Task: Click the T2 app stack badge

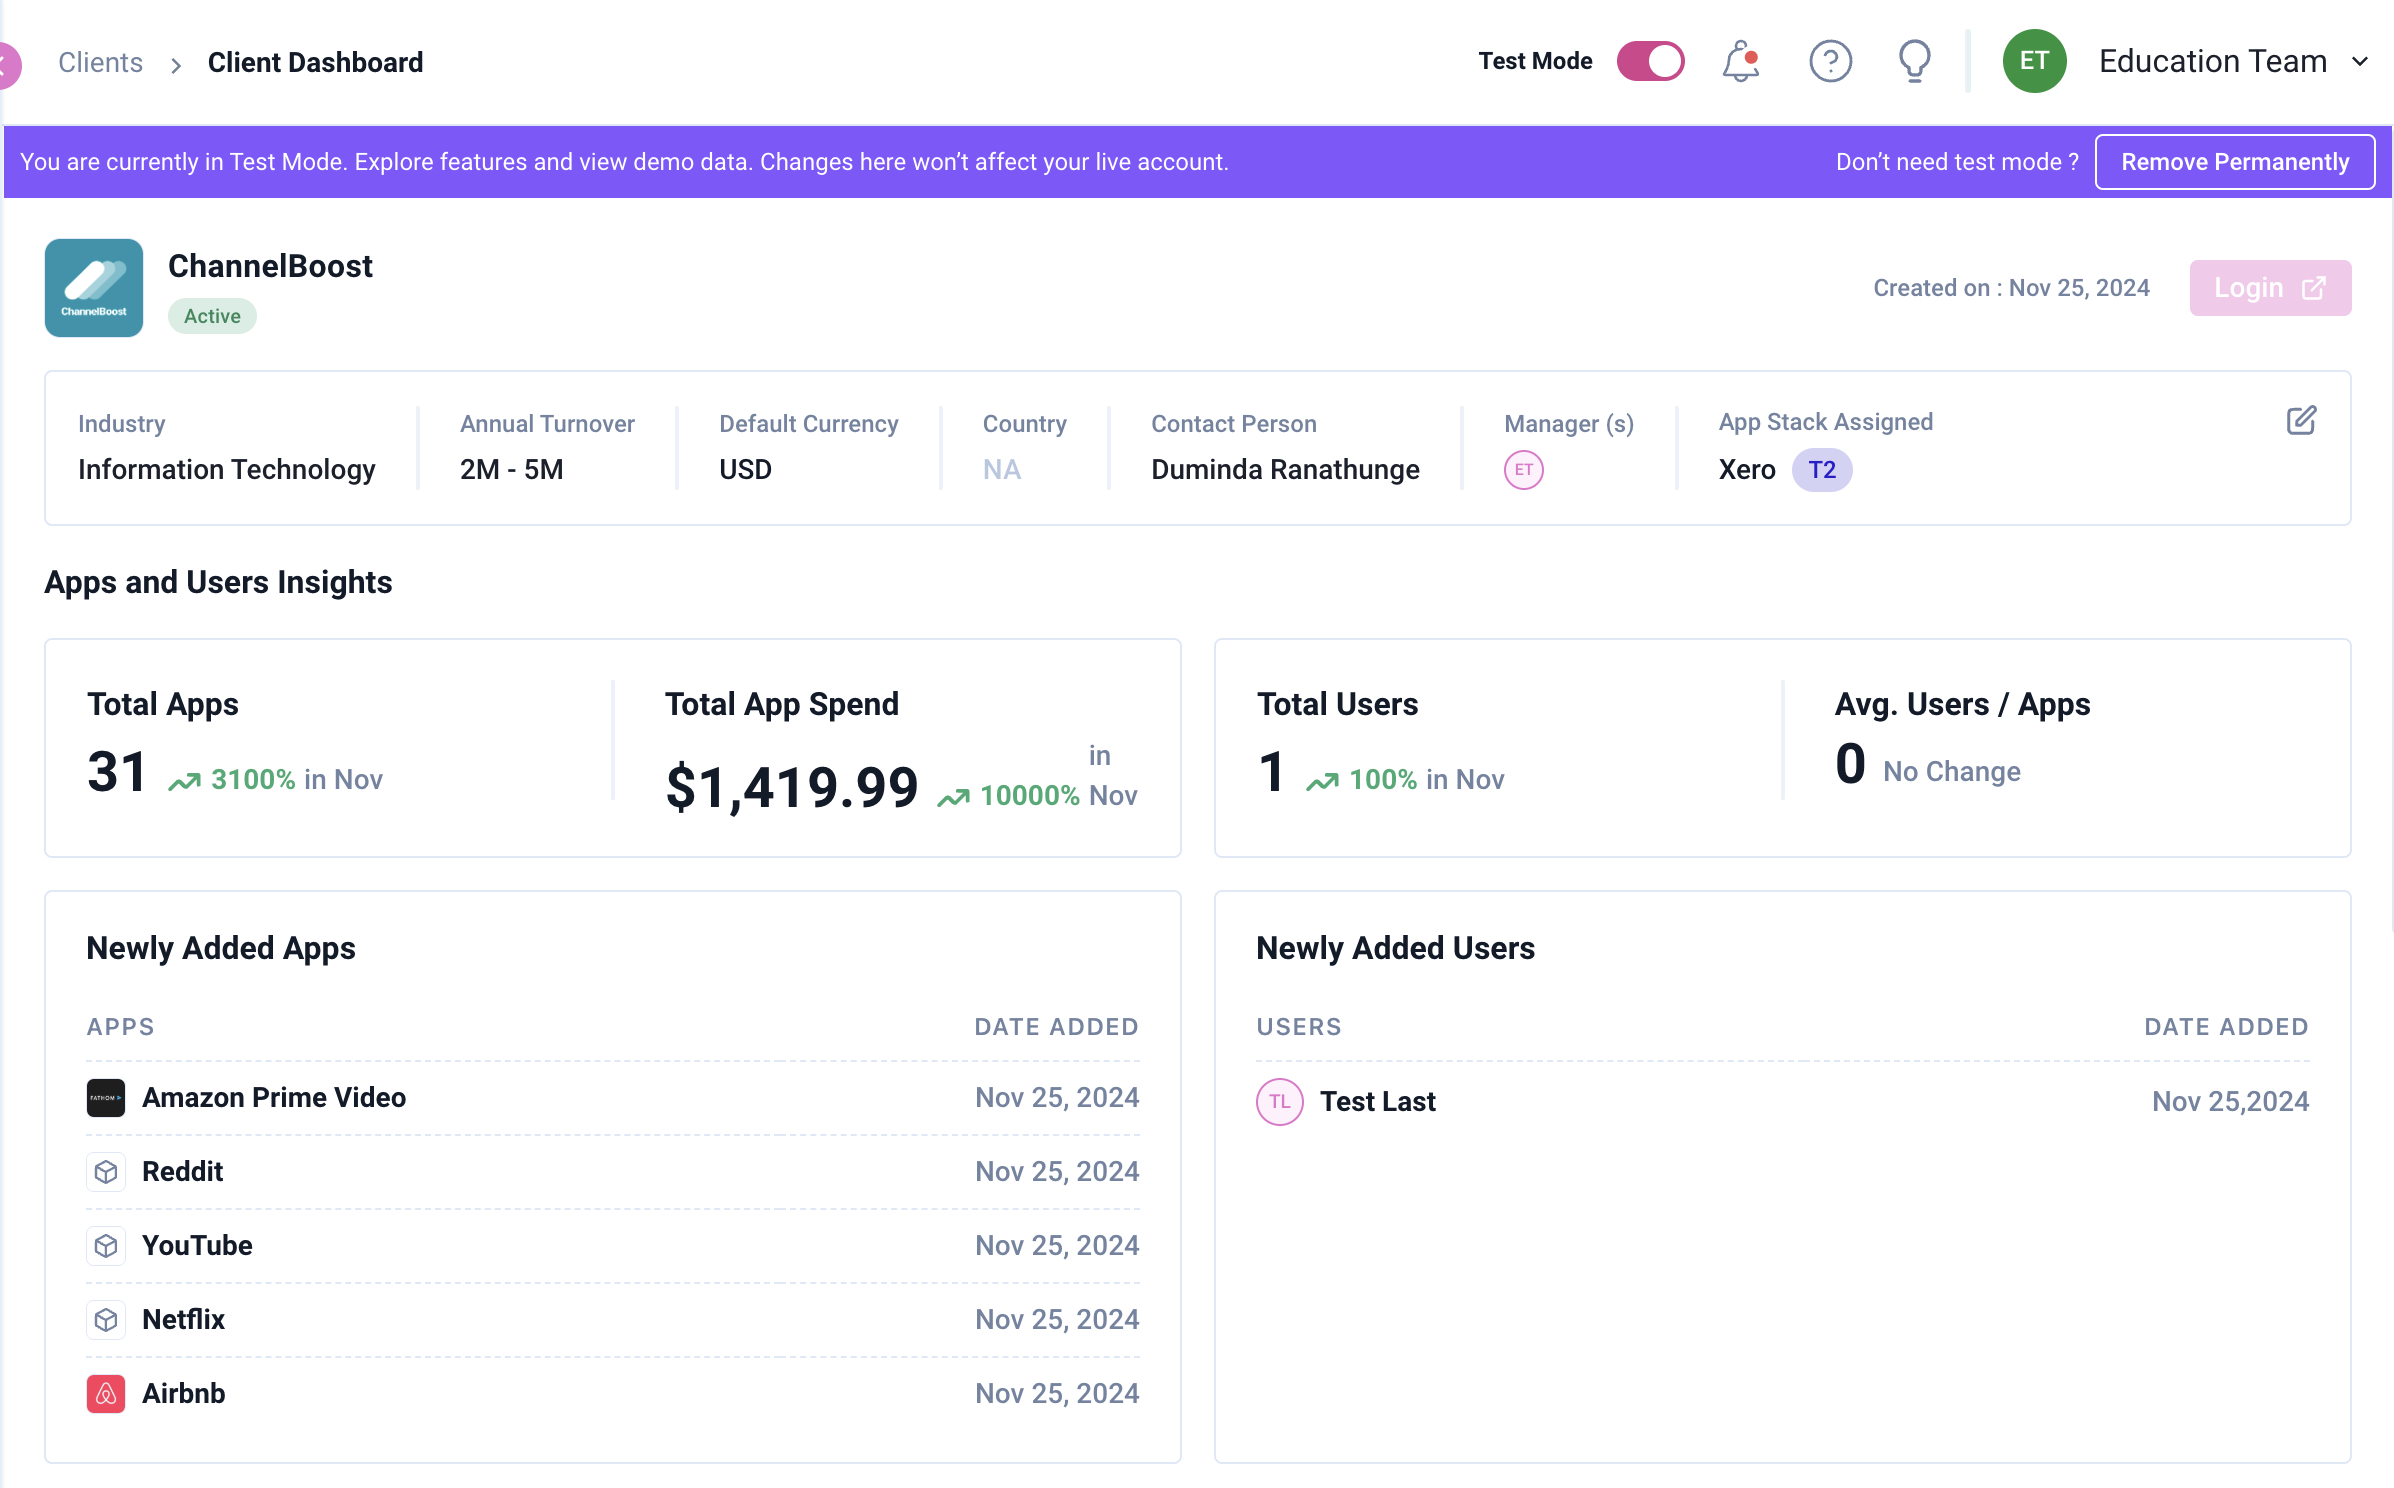Action: pos(1821,470)
